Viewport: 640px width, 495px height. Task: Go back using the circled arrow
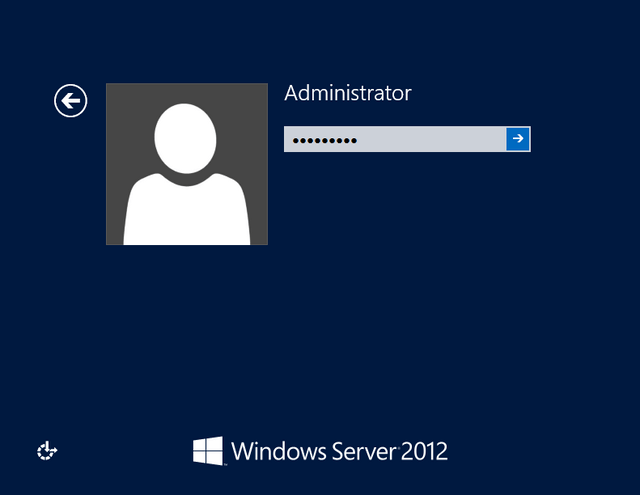(x=71, y=101)
